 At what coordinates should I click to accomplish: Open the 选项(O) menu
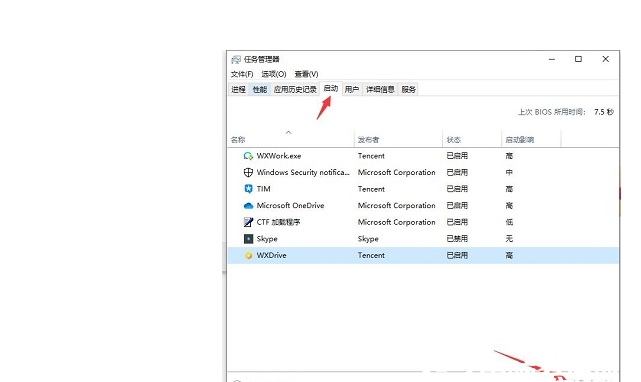[274, 74]
